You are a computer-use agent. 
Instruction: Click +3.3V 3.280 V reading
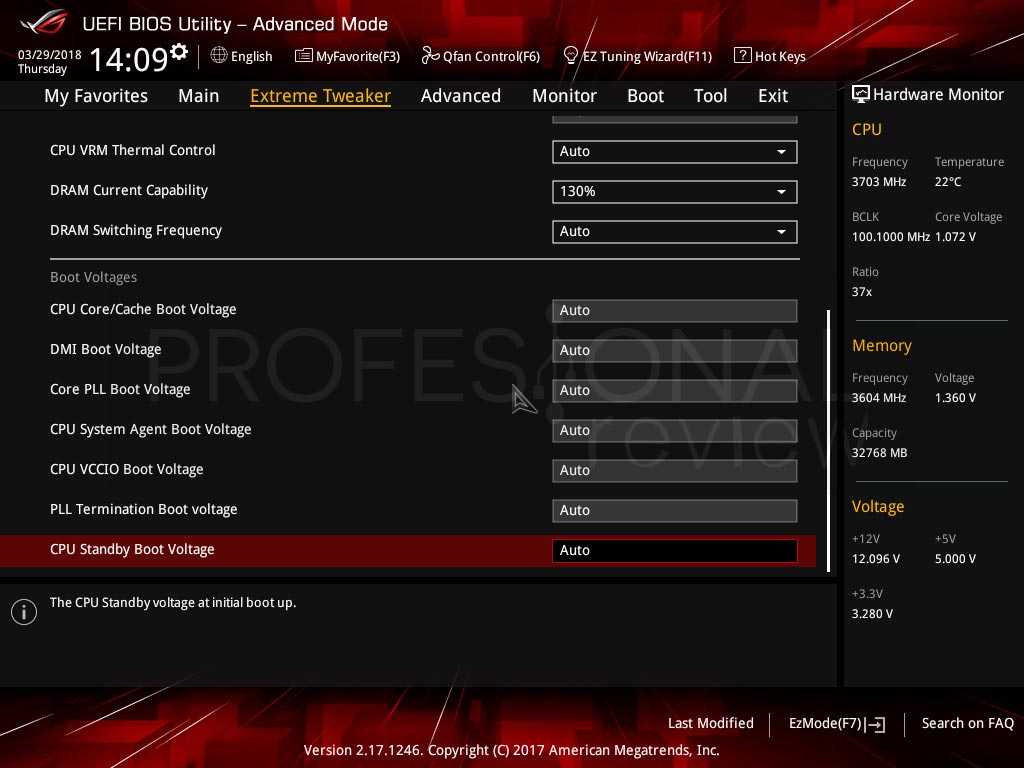click(872, 614)
